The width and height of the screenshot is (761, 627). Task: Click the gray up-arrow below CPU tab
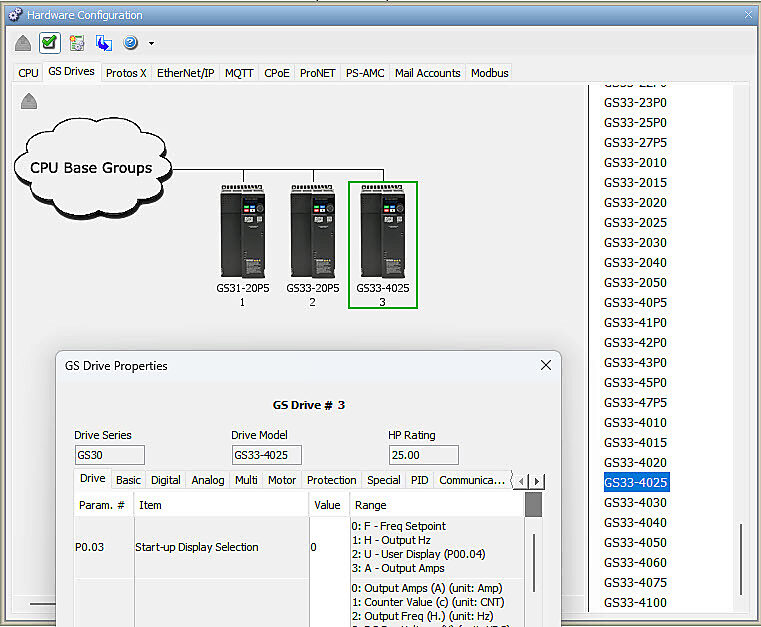pos(29,101)
